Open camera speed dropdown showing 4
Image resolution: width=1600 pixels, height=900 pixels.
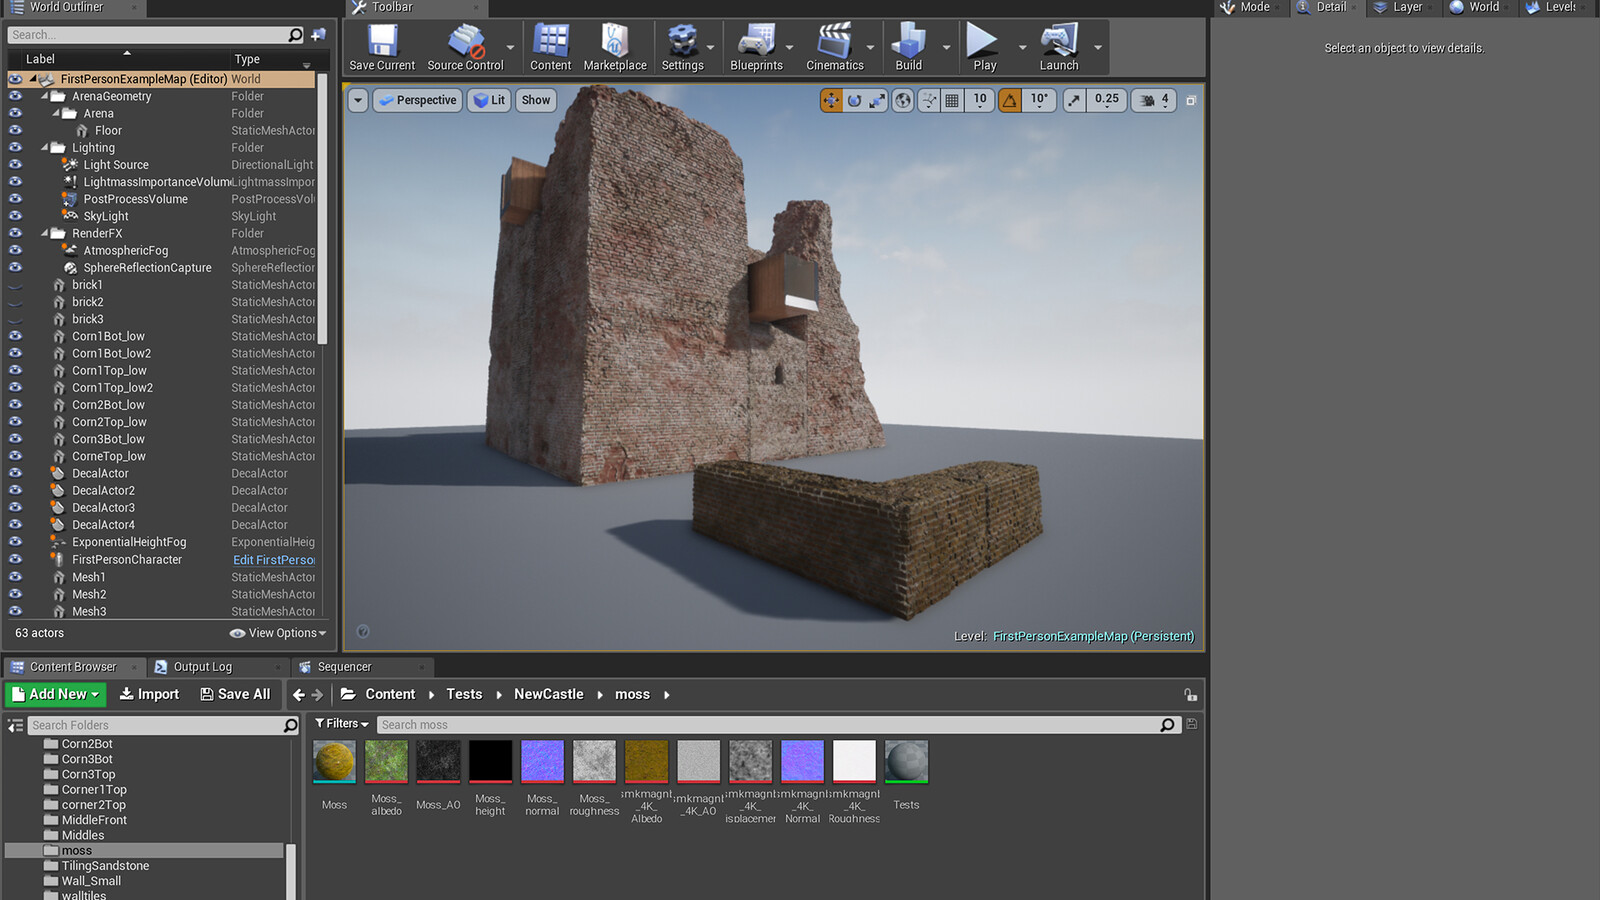coord(1154,100)
